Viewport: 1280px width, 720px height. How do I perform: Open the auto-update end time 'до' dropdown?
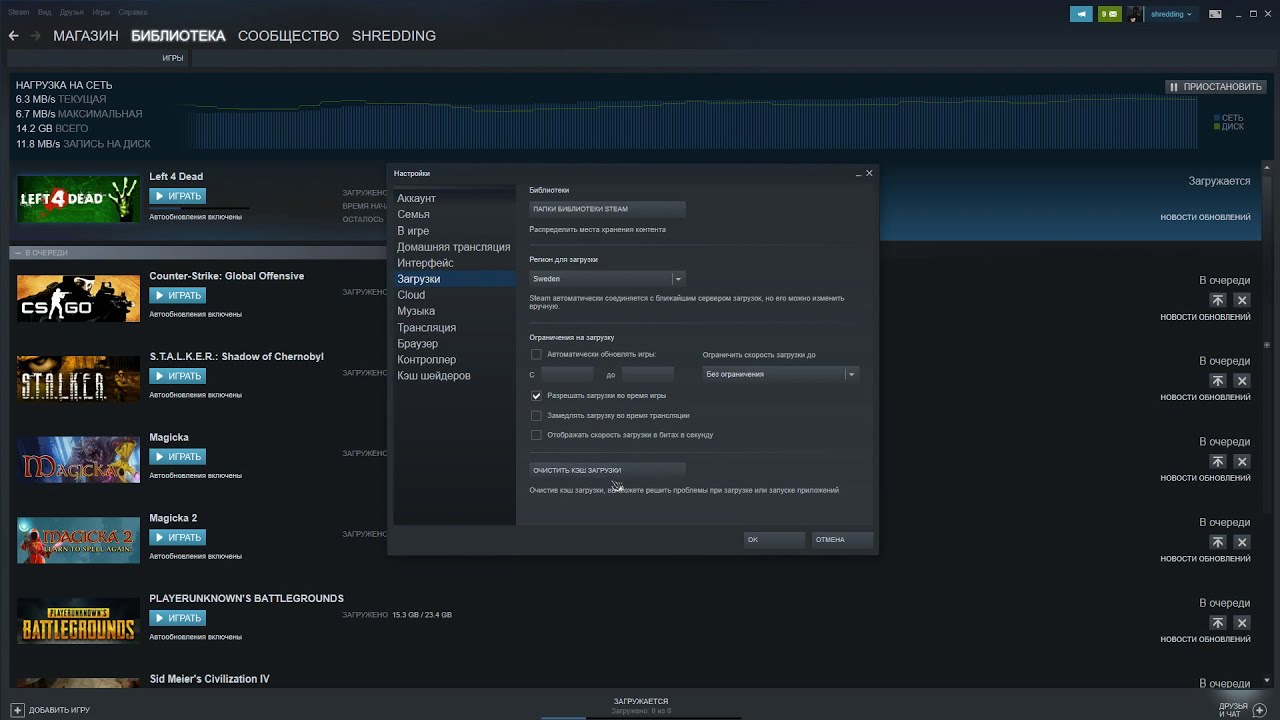647,374
